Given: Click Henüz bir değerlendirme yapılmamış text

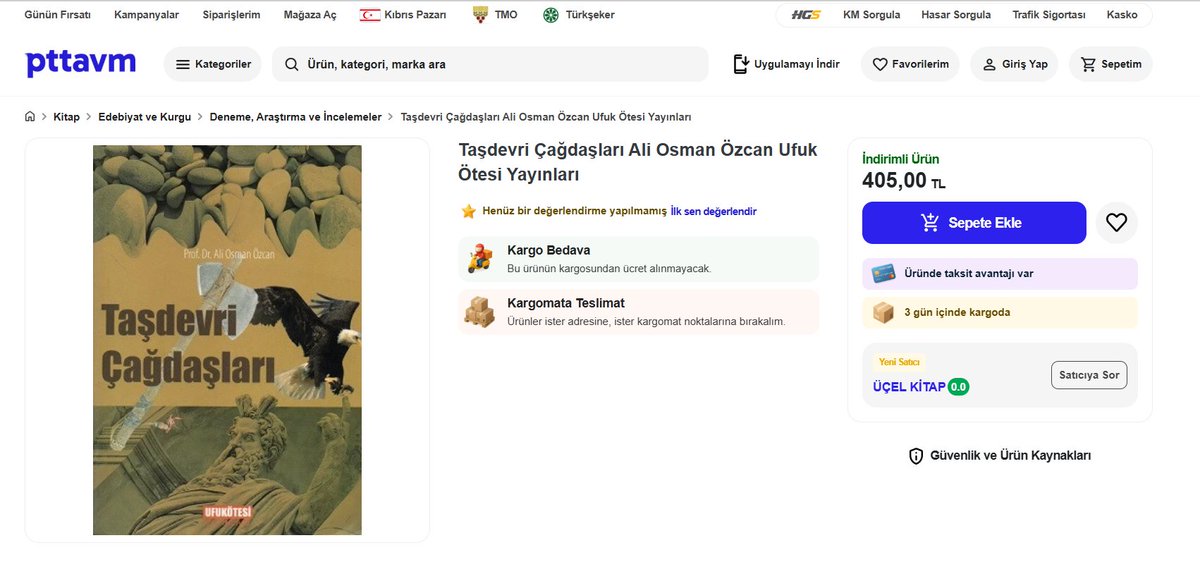Looking at the screenshot, I should pyautogui.click(x=574, y=212).
